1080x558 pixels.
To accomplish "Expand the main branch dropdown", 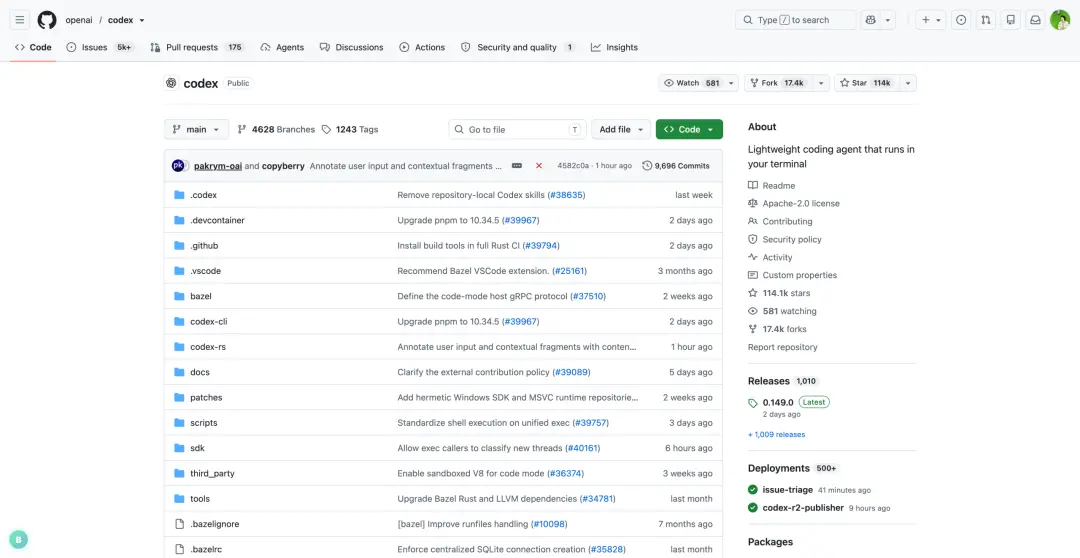I will tap(196, 130).
